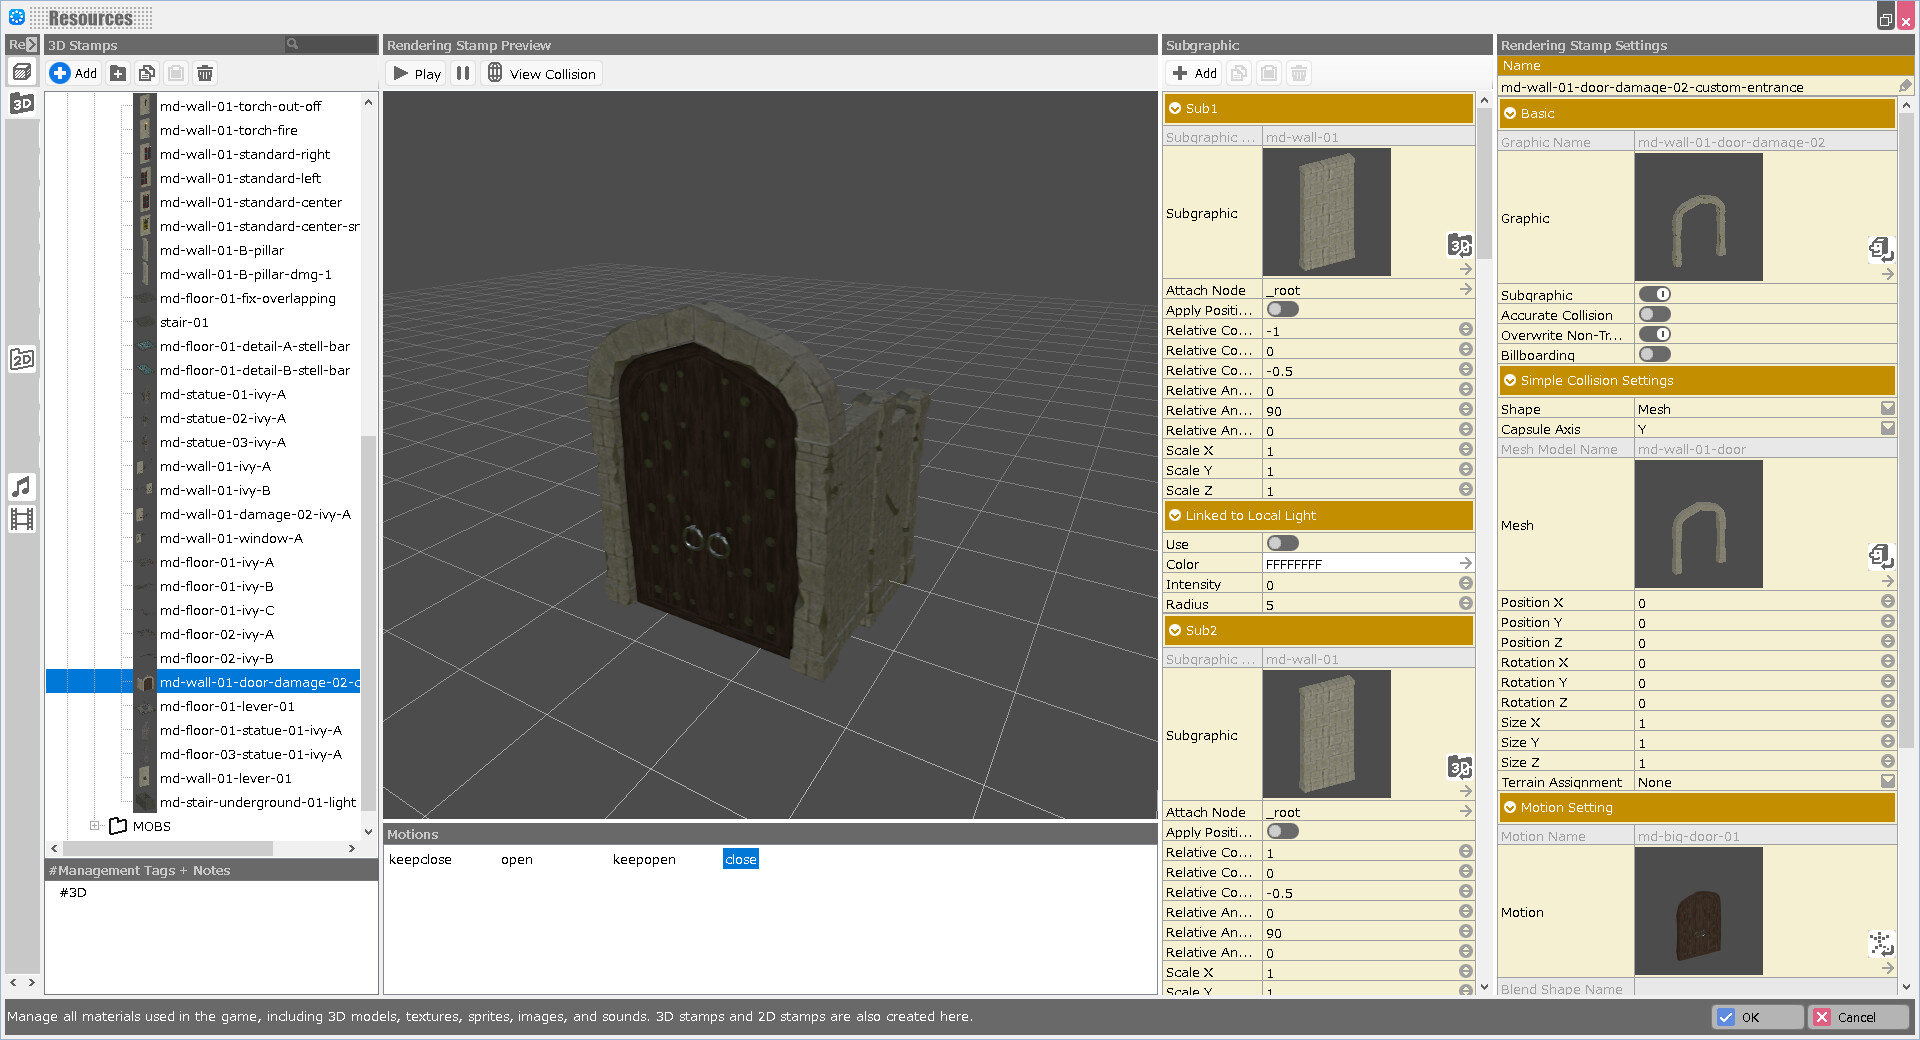The height and width of the screenshot is (1040, 1920).
Task: Switch to the keepopen motion
Action: click(x=644, y=859)
